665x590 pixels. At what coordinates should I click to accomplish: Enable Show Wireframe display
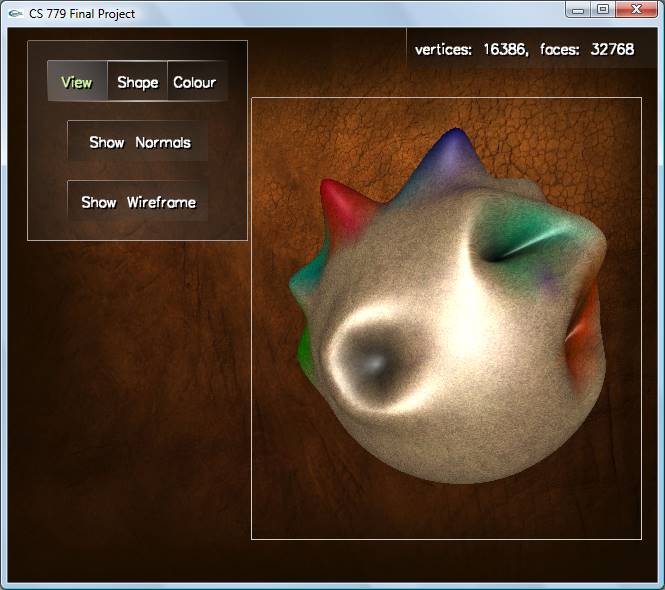138,202
